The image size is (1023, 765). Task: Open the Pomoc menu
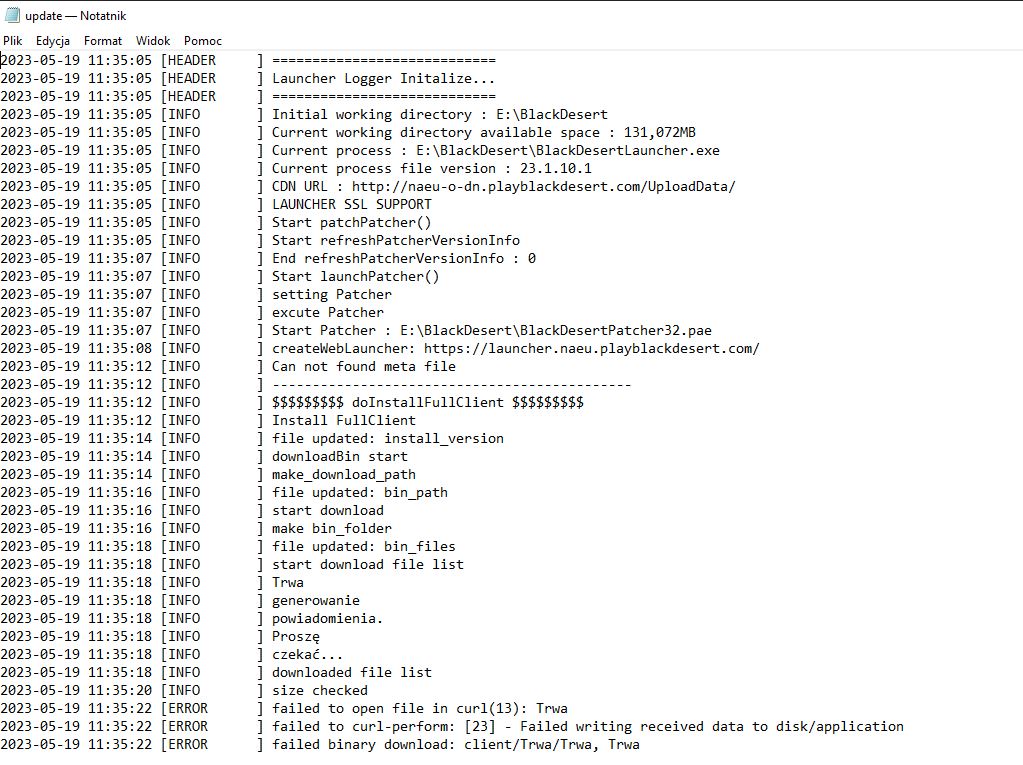(x=203, y=41)
